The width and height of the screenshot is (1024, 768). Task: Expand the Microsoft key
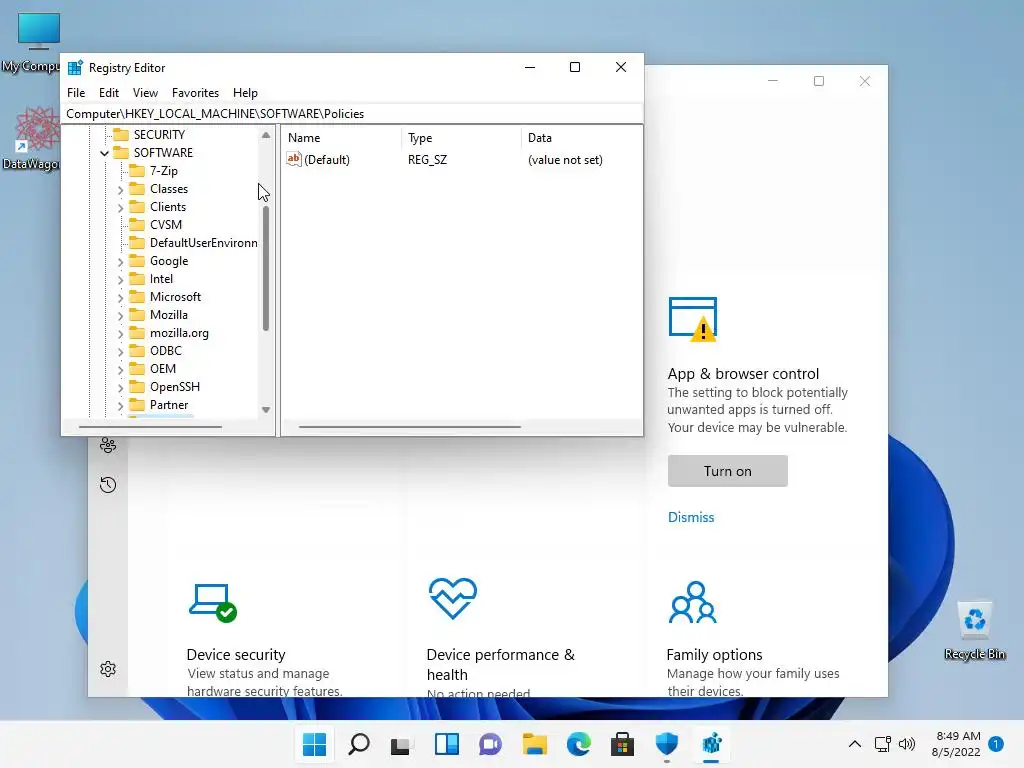120,298
